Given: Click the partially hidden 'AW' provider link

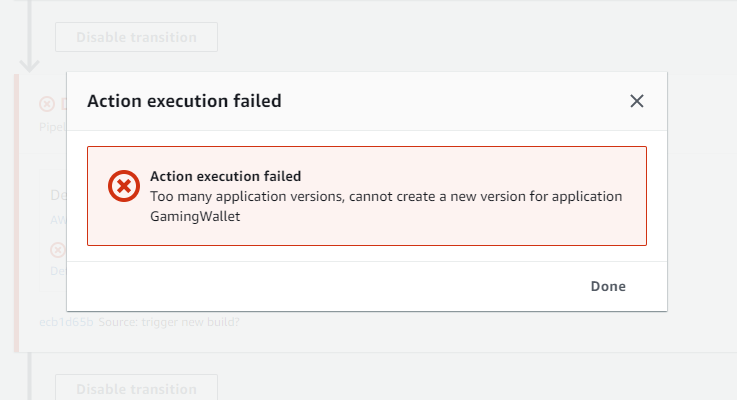Looking at the screenshot, I should pyautogui.click(x=58, y=220).
